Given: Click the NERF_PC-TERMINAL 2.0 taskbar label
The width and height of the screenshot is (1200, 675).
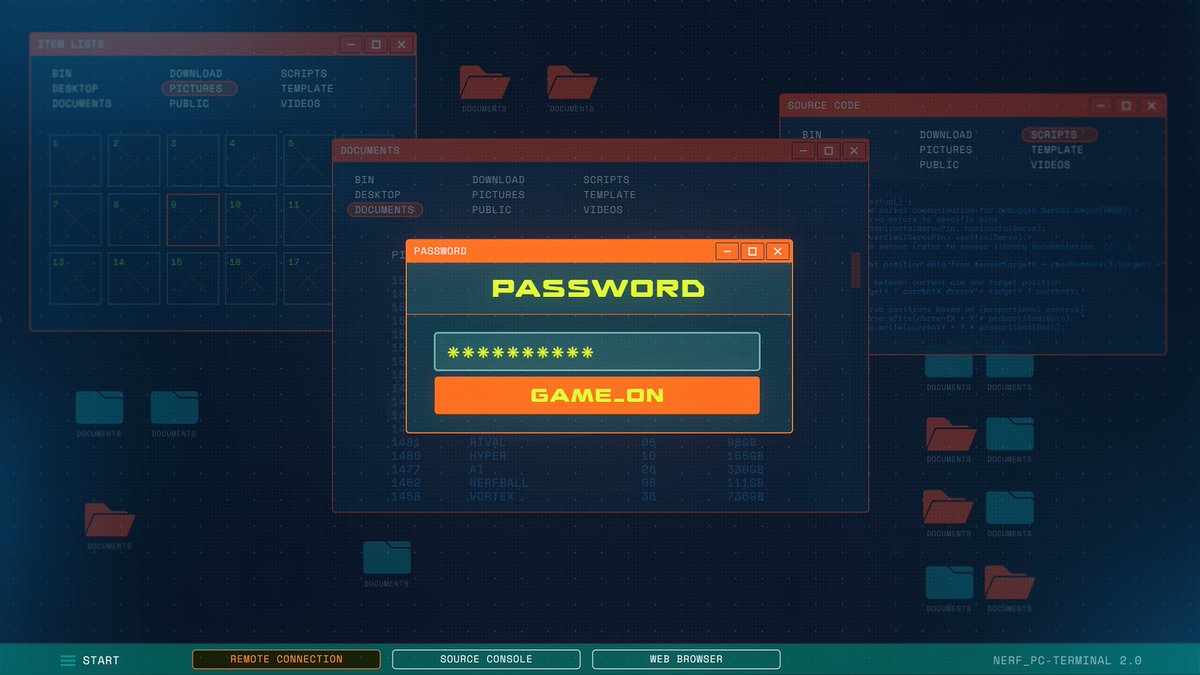Looking at the screenshot, I should point(1067,661).
